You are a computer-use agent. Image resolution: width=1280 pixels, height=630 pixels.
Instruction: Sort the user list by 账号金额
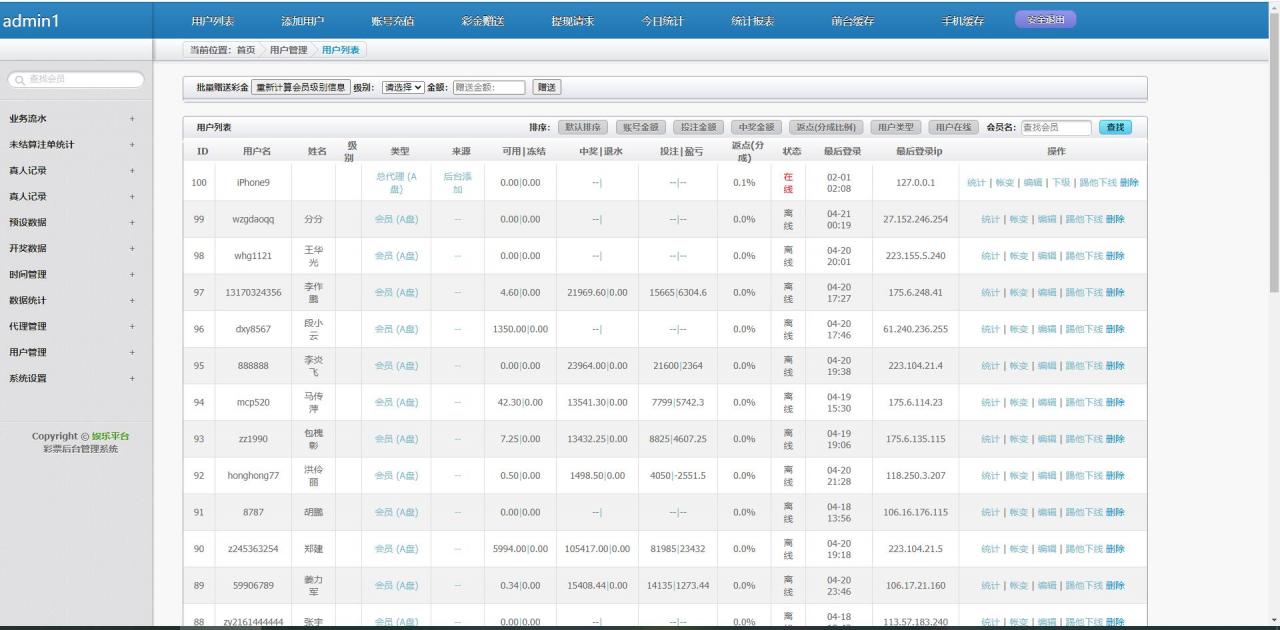(640, 127)
